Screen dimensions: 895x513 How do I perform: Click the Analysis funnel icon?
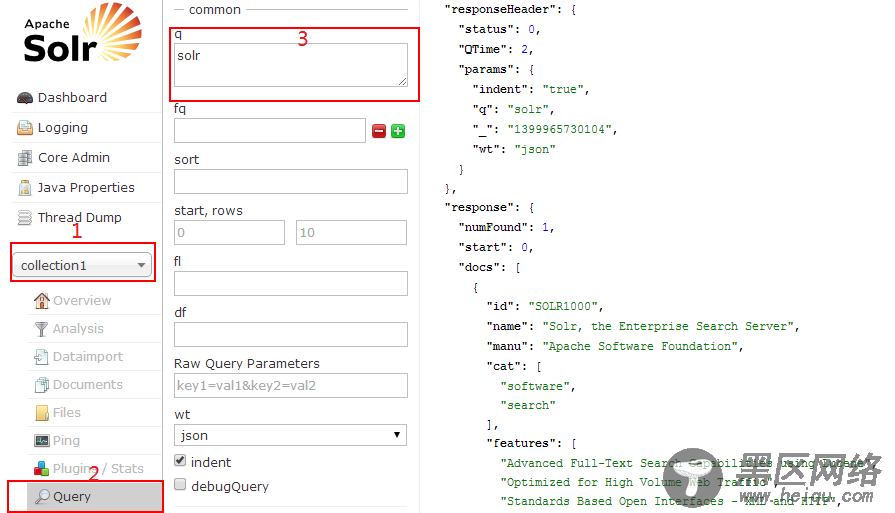(x=41, y=329)
